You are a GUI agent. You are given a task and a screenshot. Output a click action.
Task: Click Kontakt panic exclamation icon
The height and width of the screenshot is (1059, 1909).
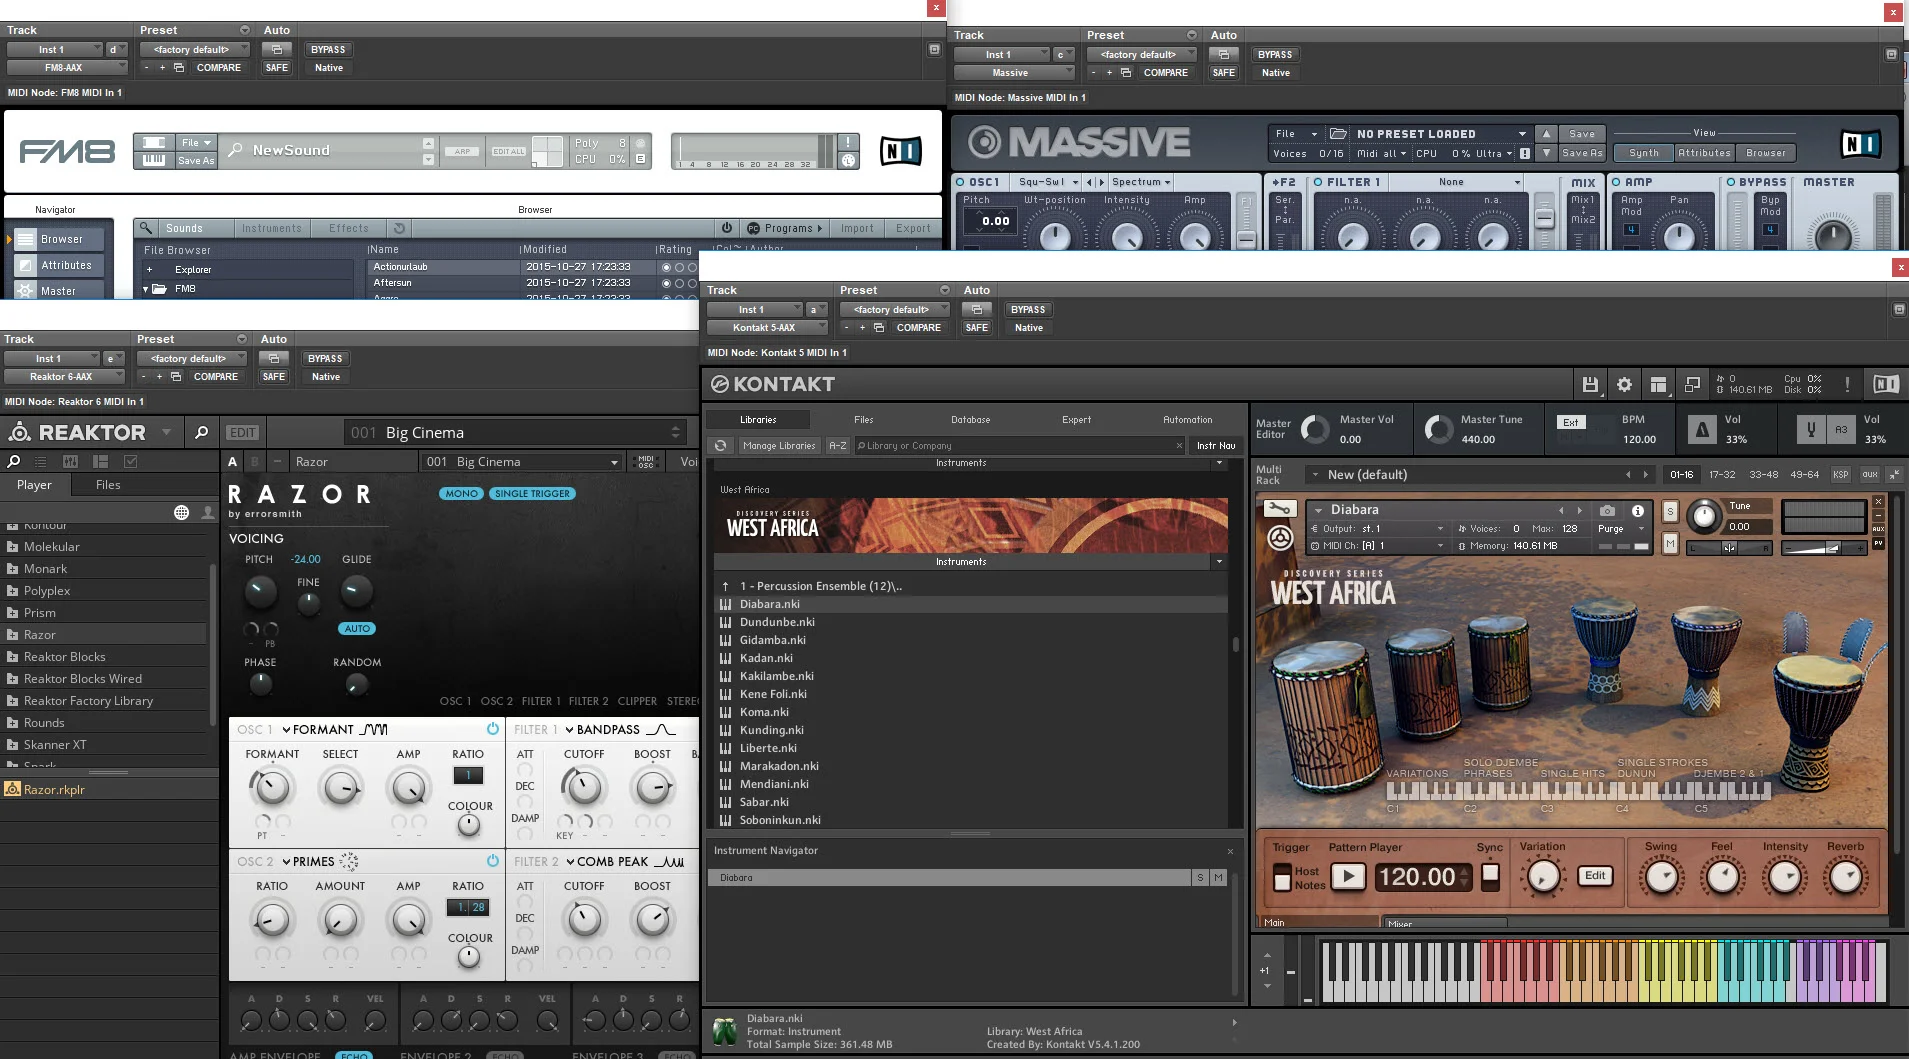pos(1847,384)
